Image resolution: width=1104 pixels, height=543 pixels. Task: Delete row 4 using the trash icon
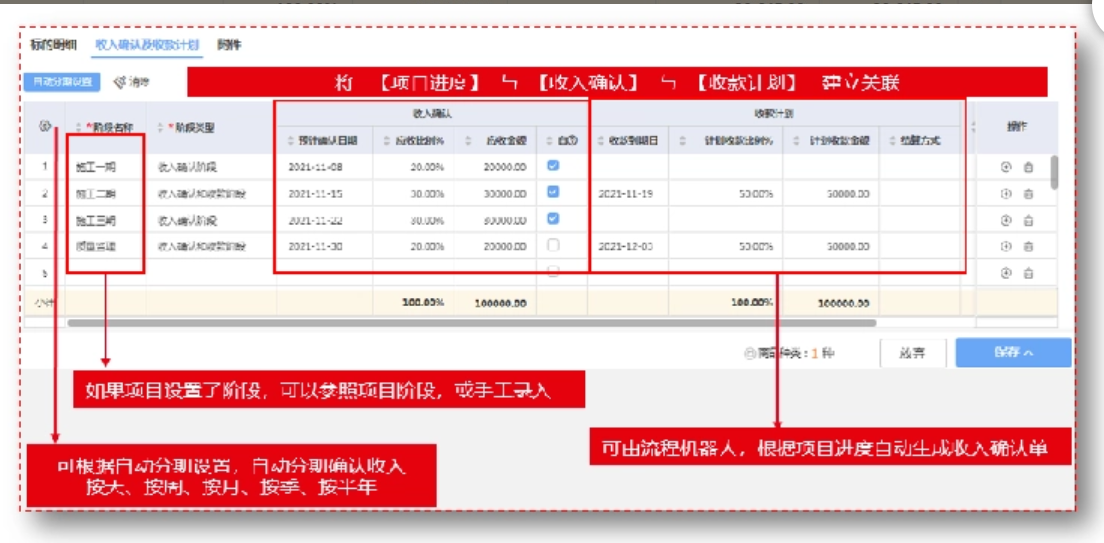tap(1028, 246)
